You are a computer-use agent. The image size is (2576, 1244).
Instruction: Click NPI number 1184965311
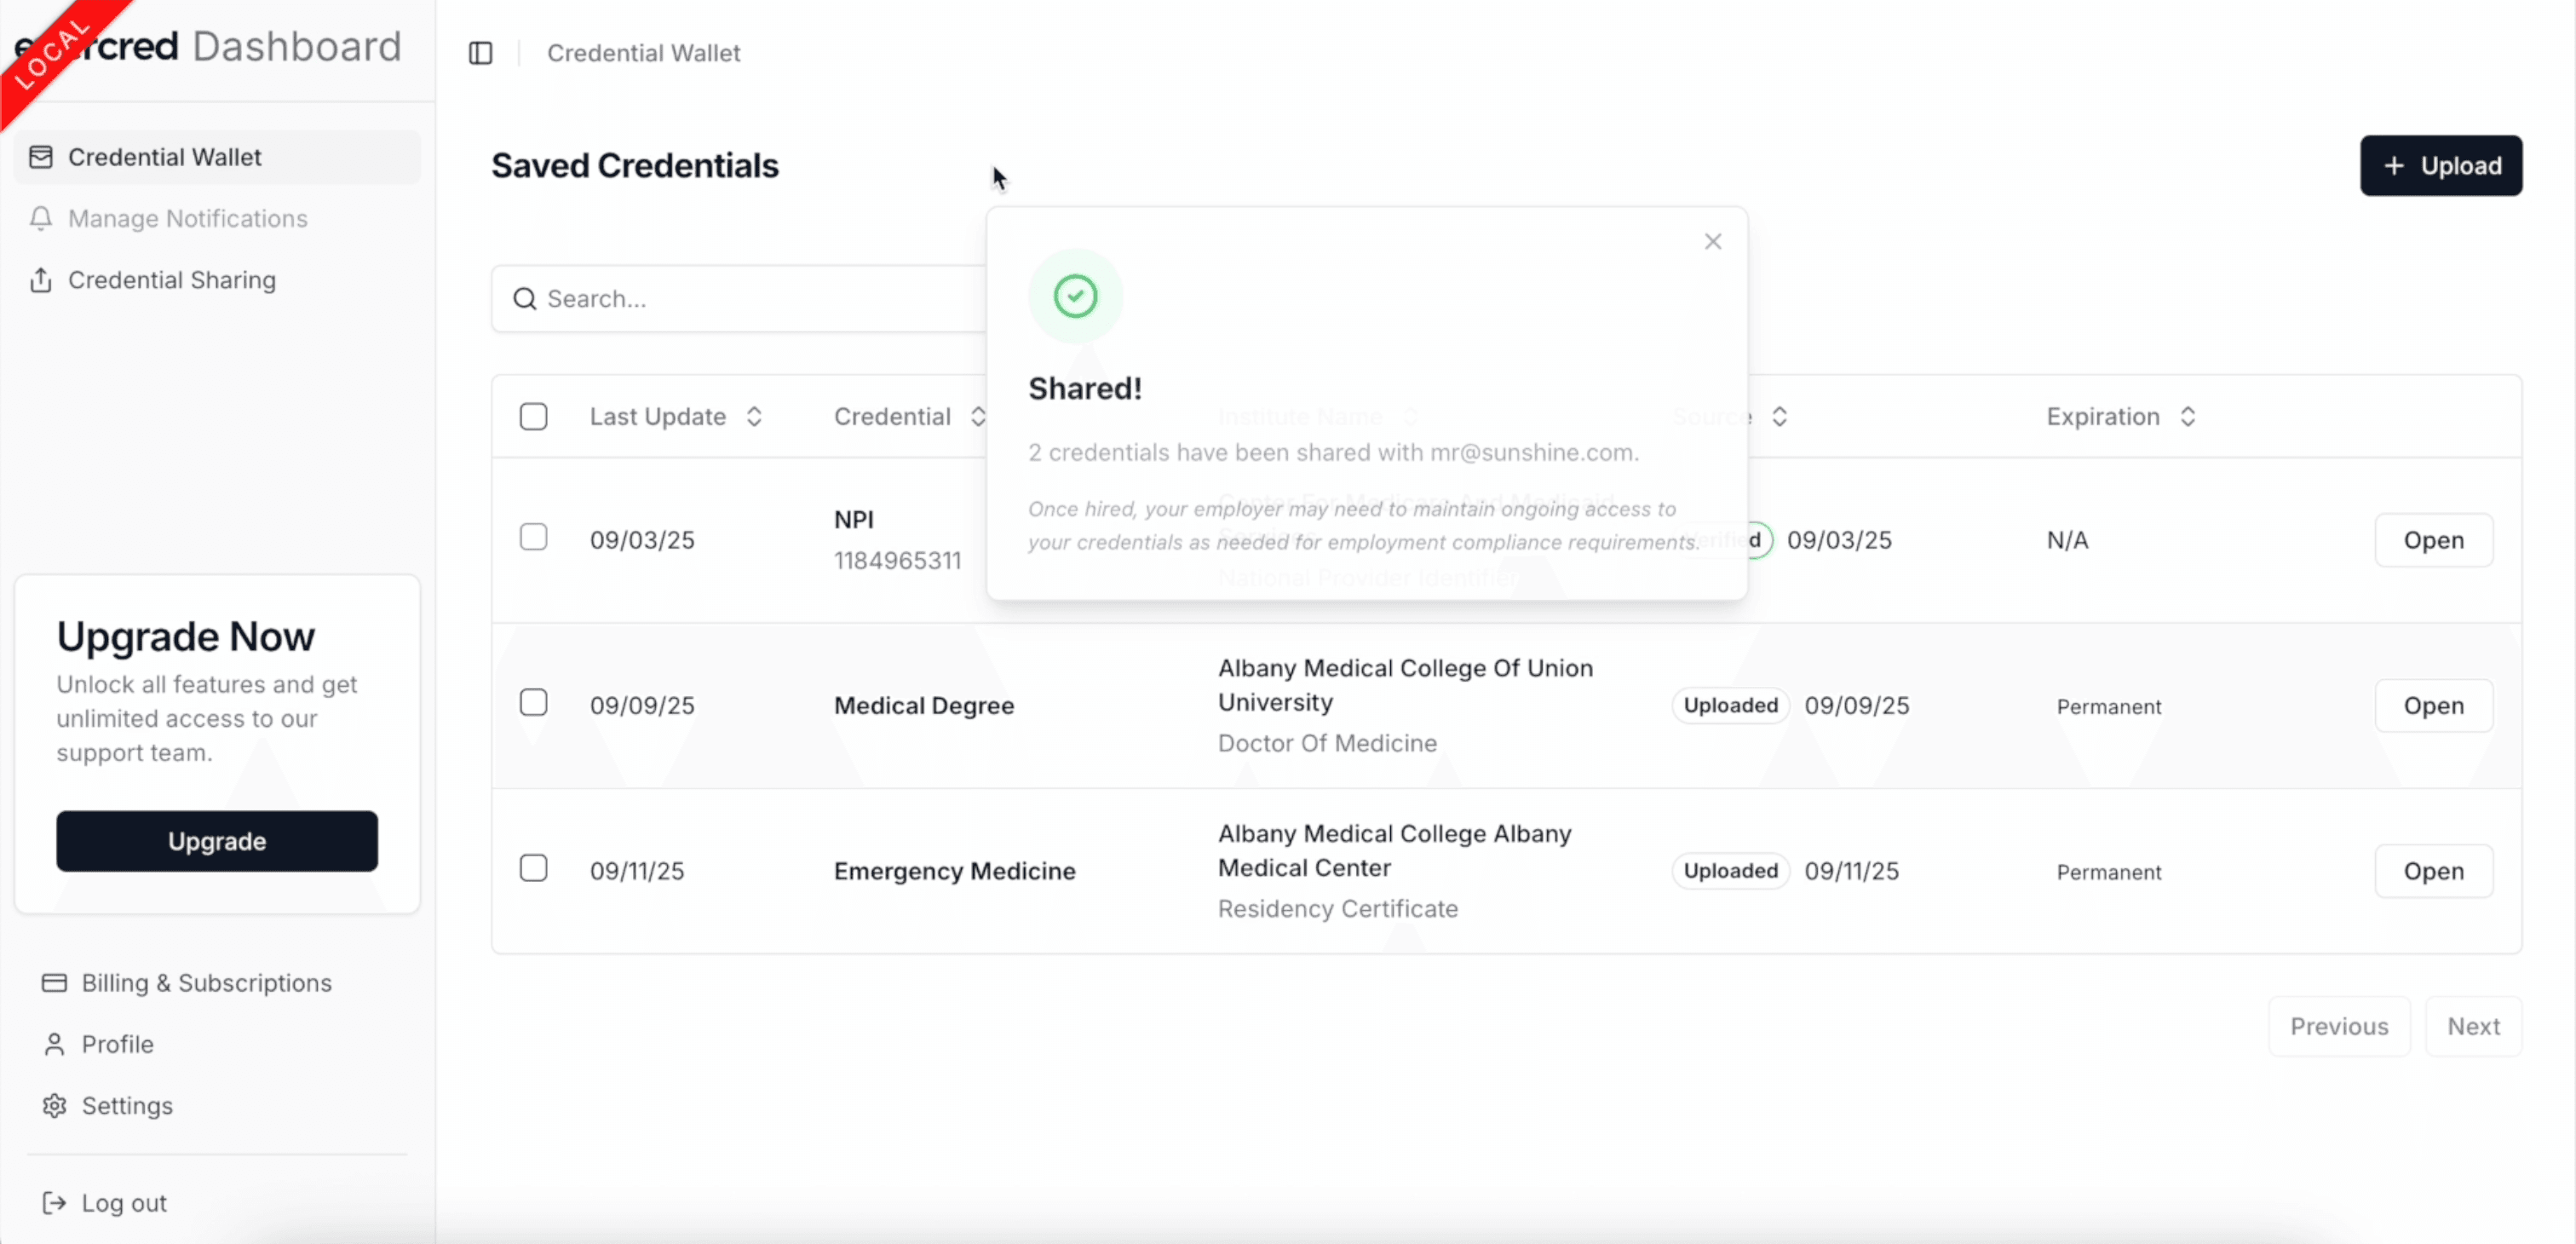[x=897, y=560]
